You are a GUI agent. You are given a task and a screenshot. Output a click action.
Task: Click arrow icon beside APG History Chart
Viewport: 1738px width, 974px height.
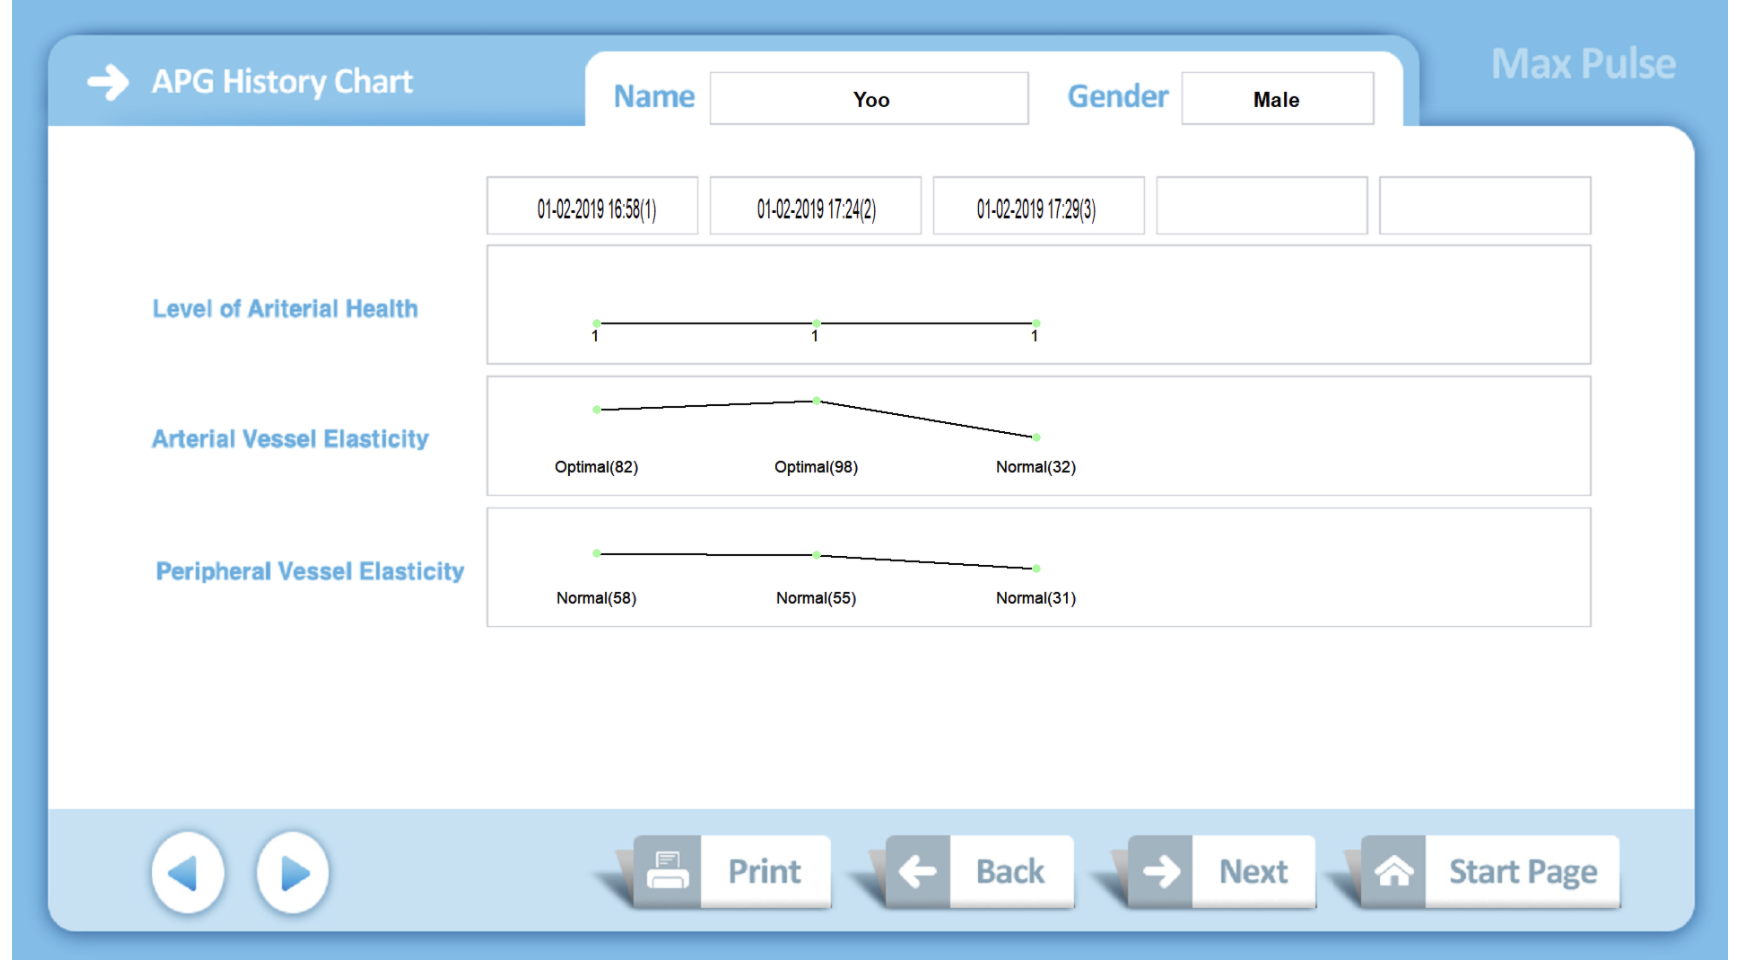point(108,82)
